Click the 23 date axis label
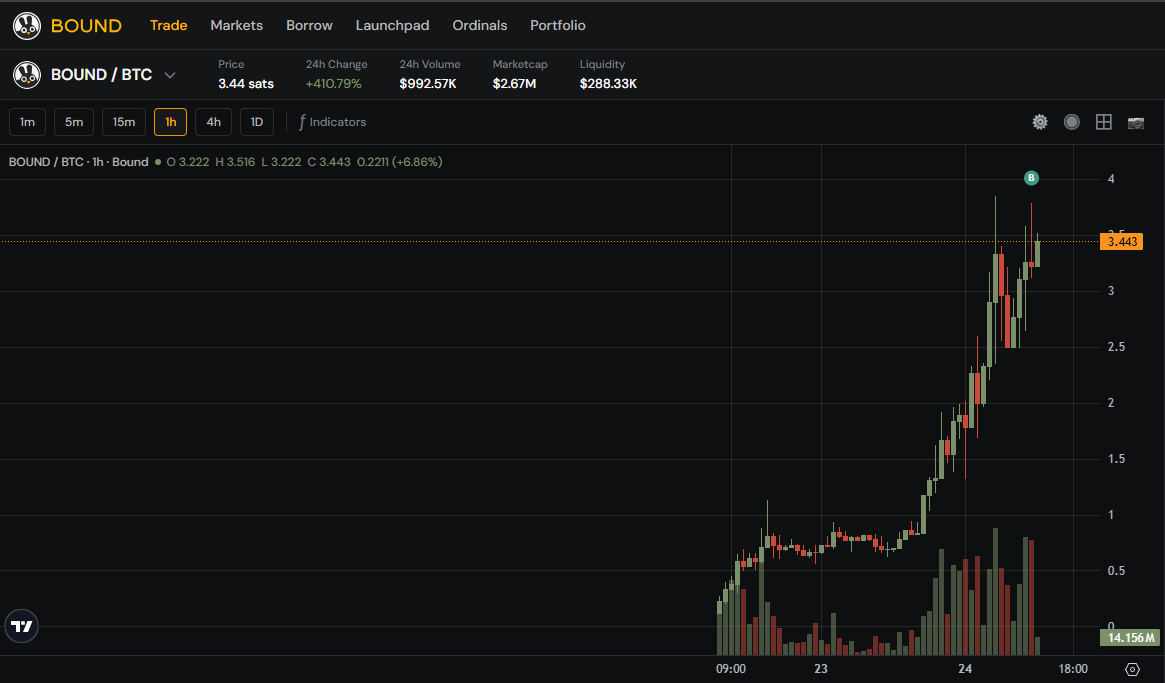Image resolution: width=1165 pixels, height=683 pixels. [x=821, y=669]
